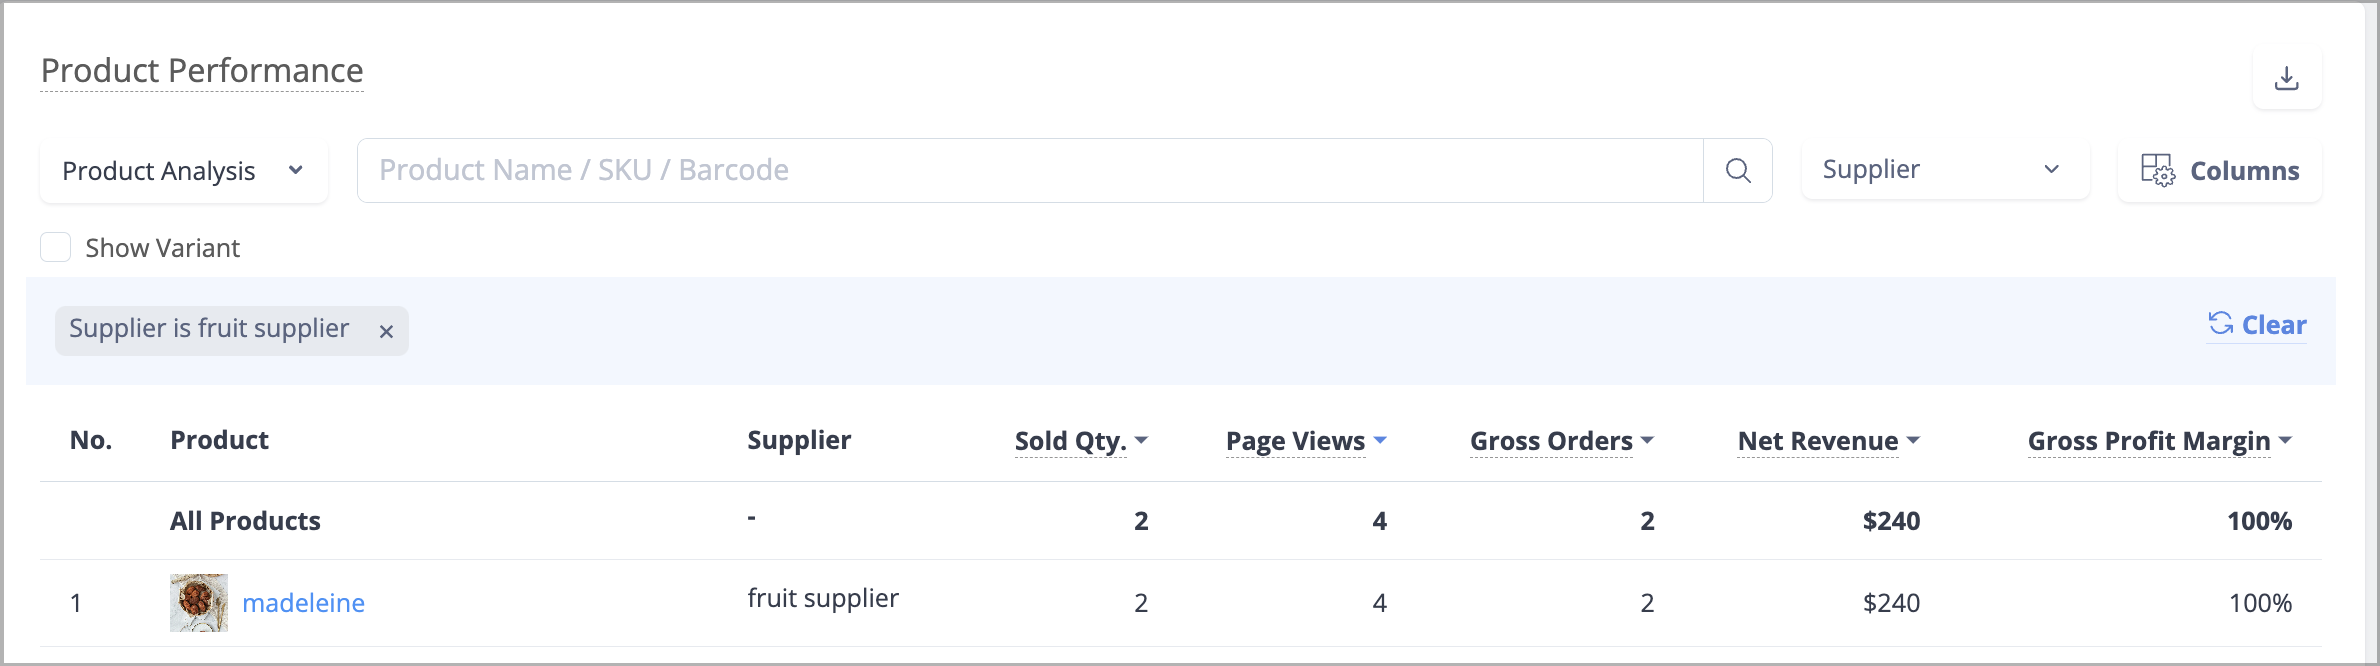The width and height of the screenshot is (2380, 666).
Task: Open the Columns settings
Action: tap(2220, 171)
